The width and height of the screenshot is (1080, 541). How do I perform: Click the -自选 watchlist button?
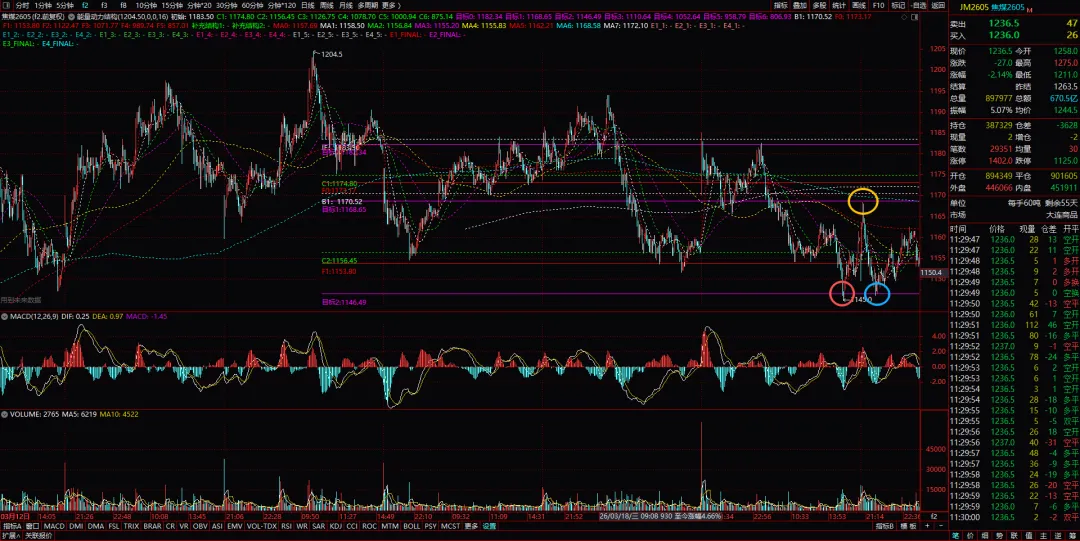[x=918, y=5]
